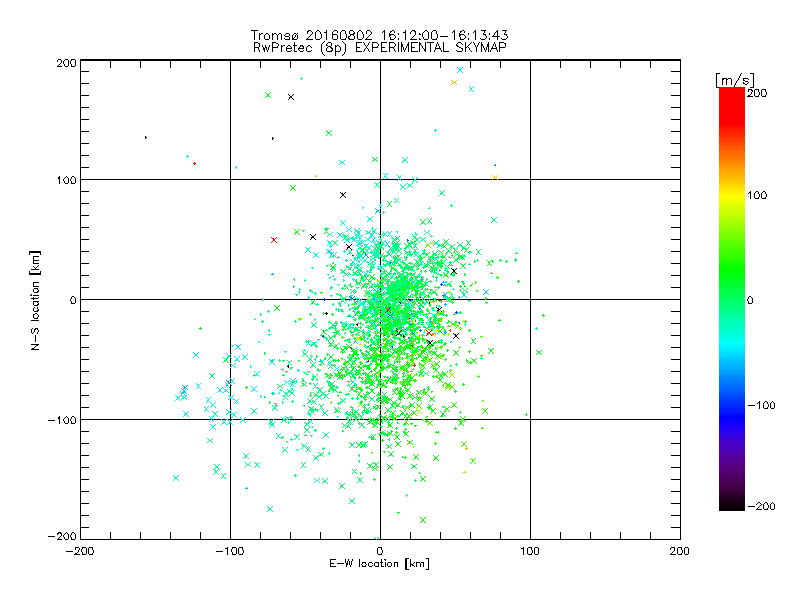Image resolution: width=800 pixels, height=600 pixels.
Task: Click the N-S axis tick label '0'
Action: (73, 300)
